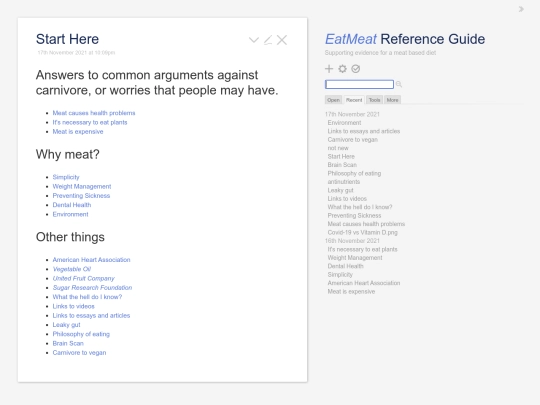
Task: Open the control panel gear icon
Action: 342,69
